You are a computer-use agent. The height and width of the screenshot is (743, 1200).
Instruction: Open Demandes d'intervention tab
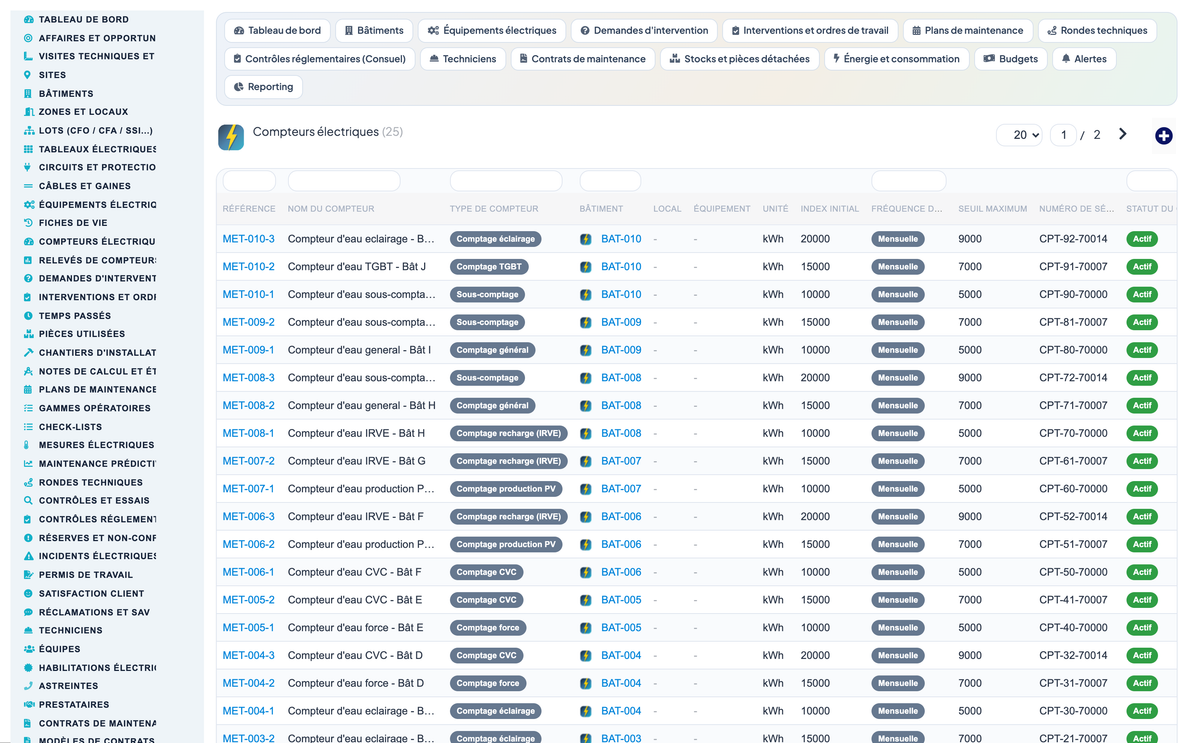[644, 31]
